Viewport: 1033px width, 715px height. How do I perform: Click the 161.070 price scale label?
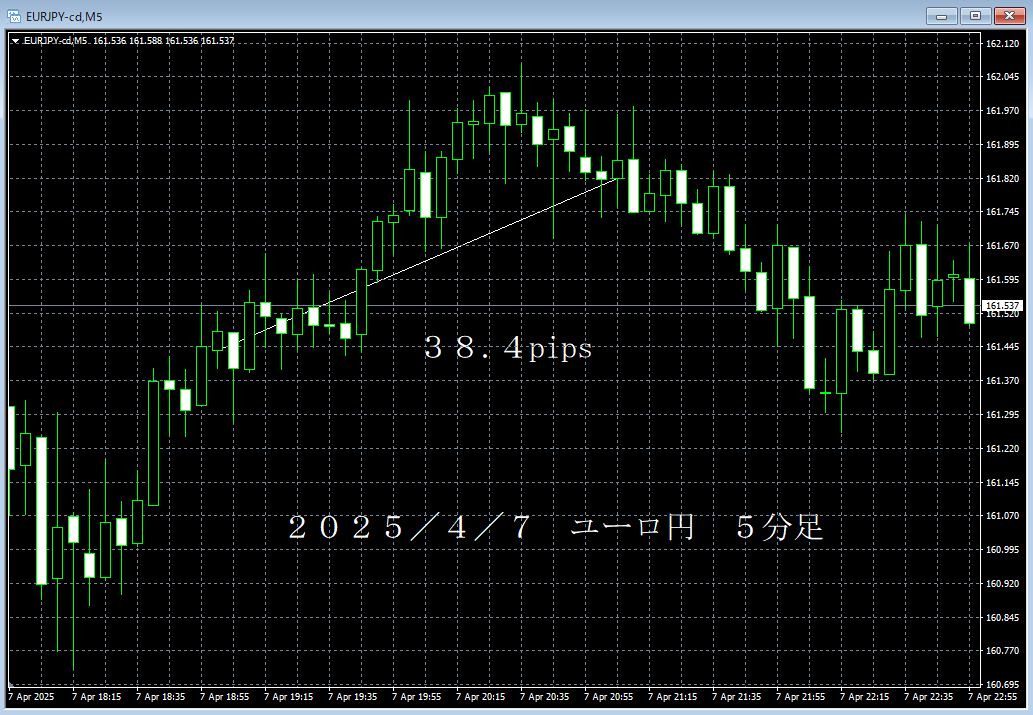coord(1002,515)
